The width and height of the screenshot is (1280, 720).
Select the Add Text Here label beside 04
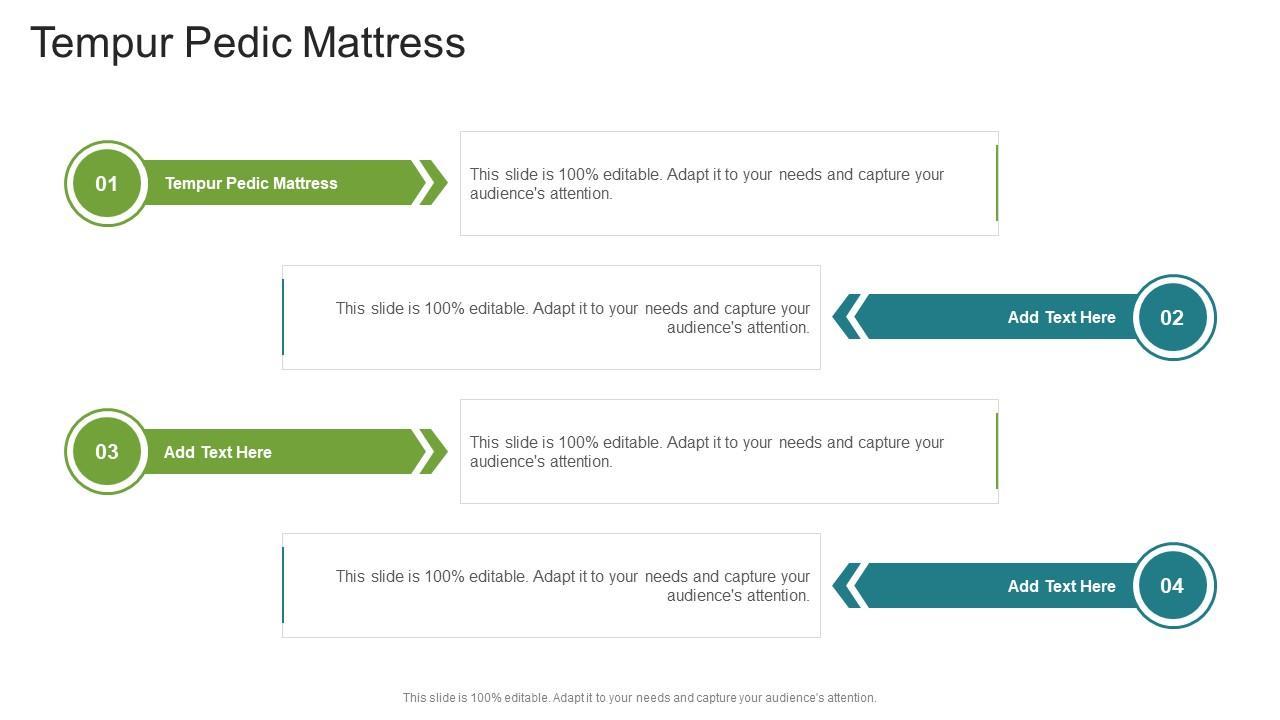1061,587
